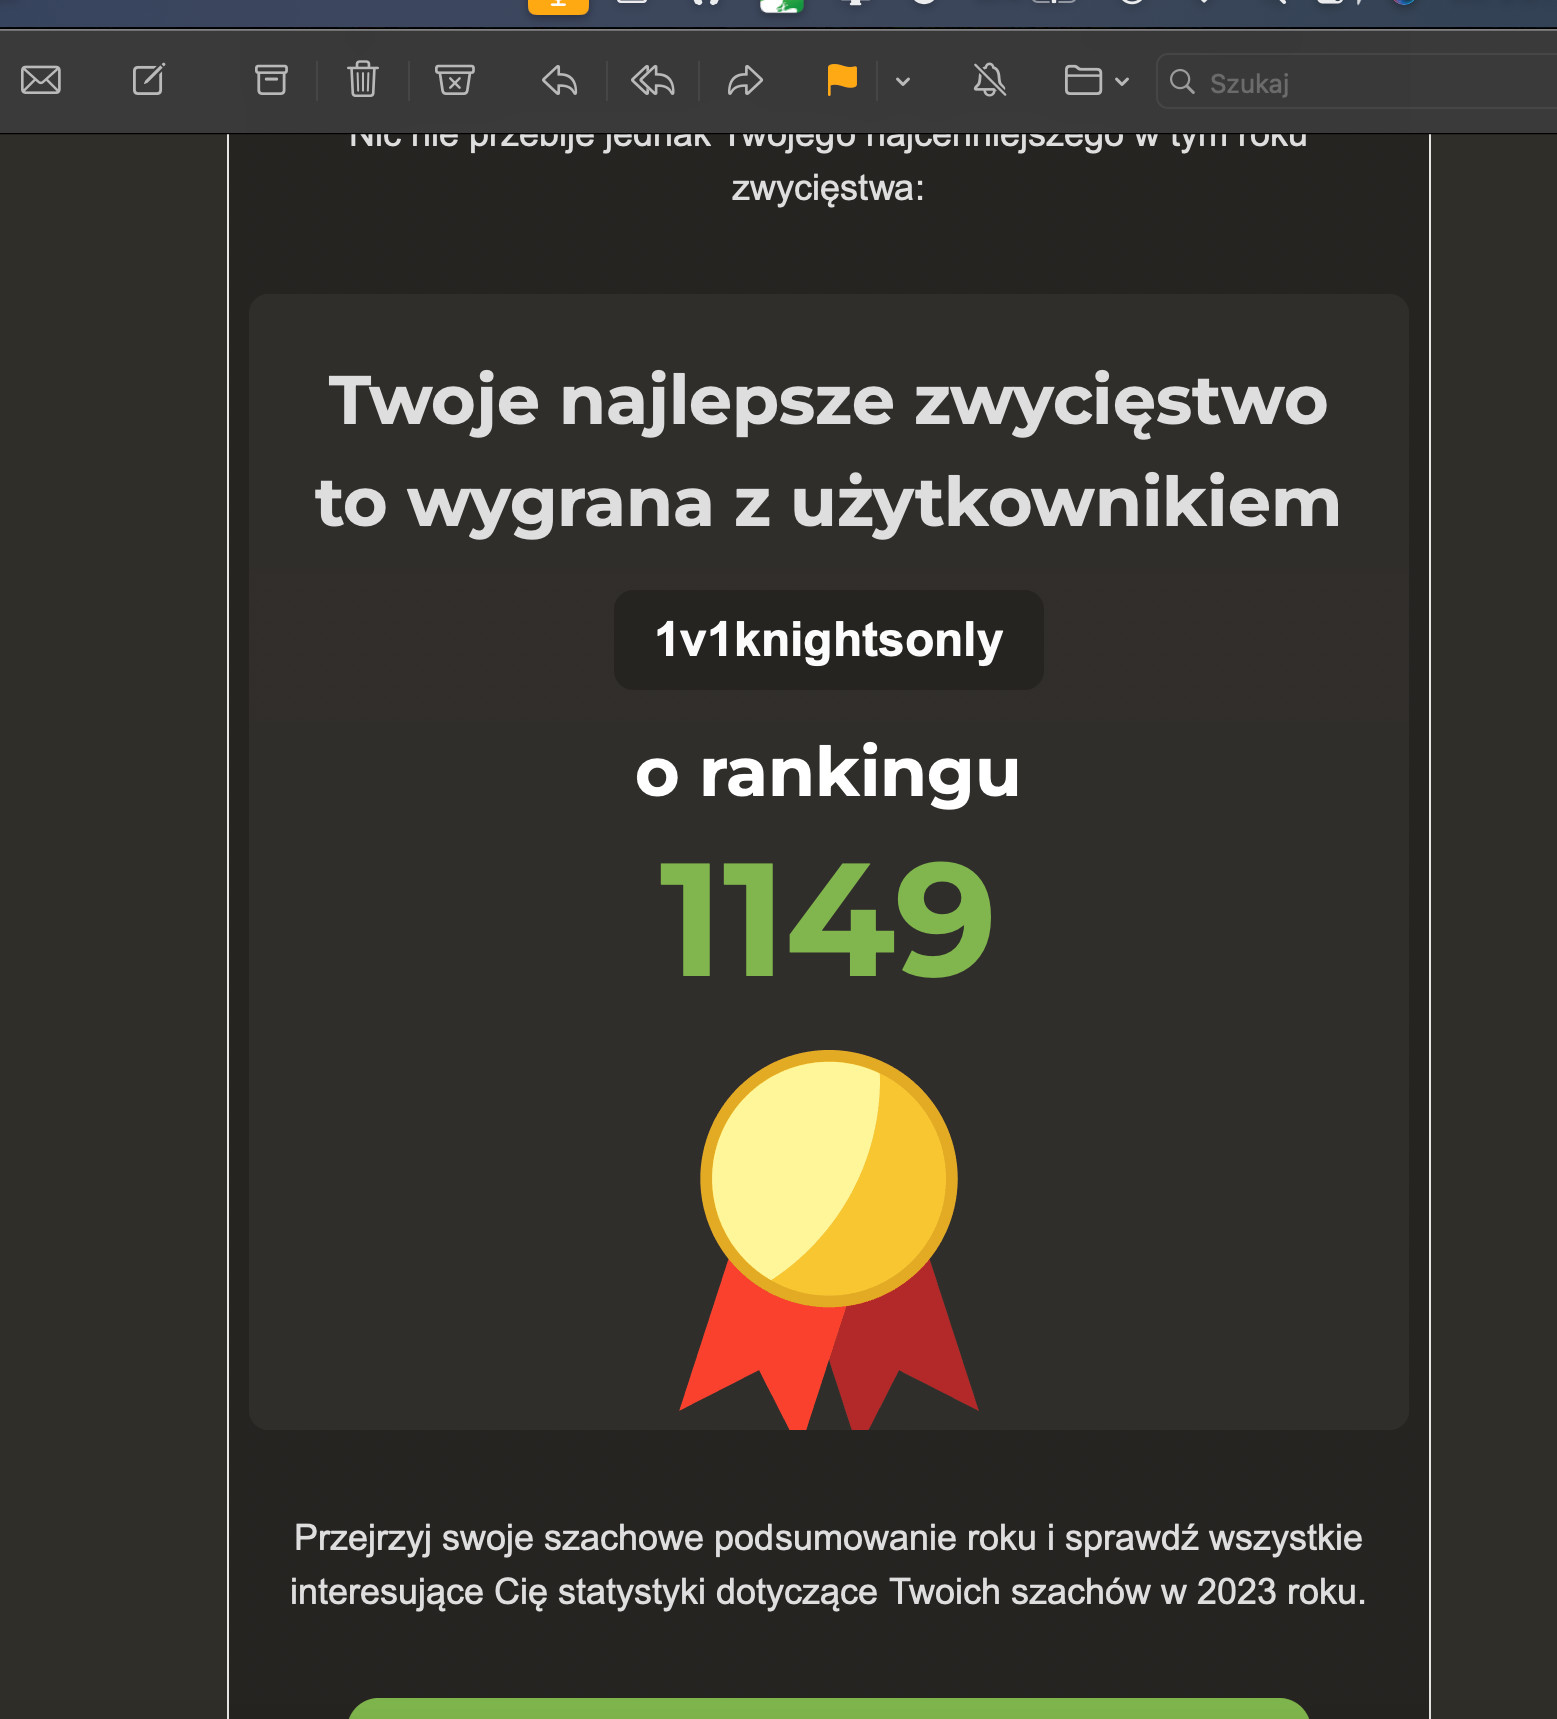
Task: Toggle the orange flag on this message
Action: coord(842,80)
